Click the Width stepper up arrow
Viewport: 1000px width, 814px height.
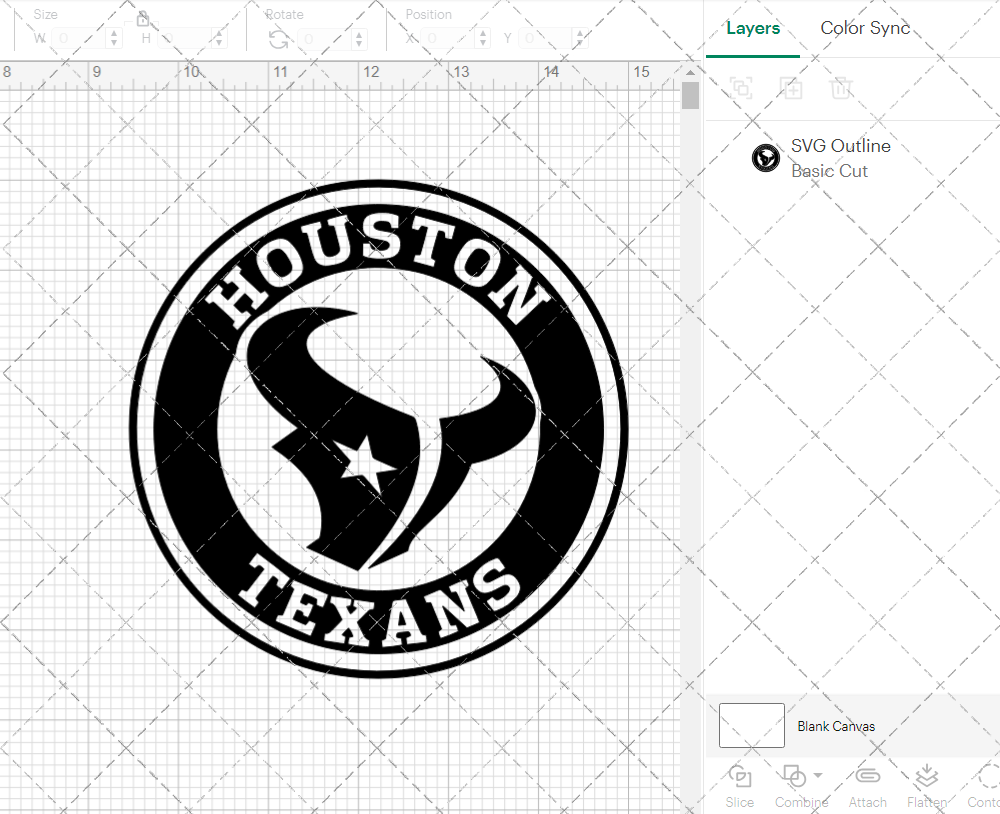pyautogui.click(x=113, y=33)
